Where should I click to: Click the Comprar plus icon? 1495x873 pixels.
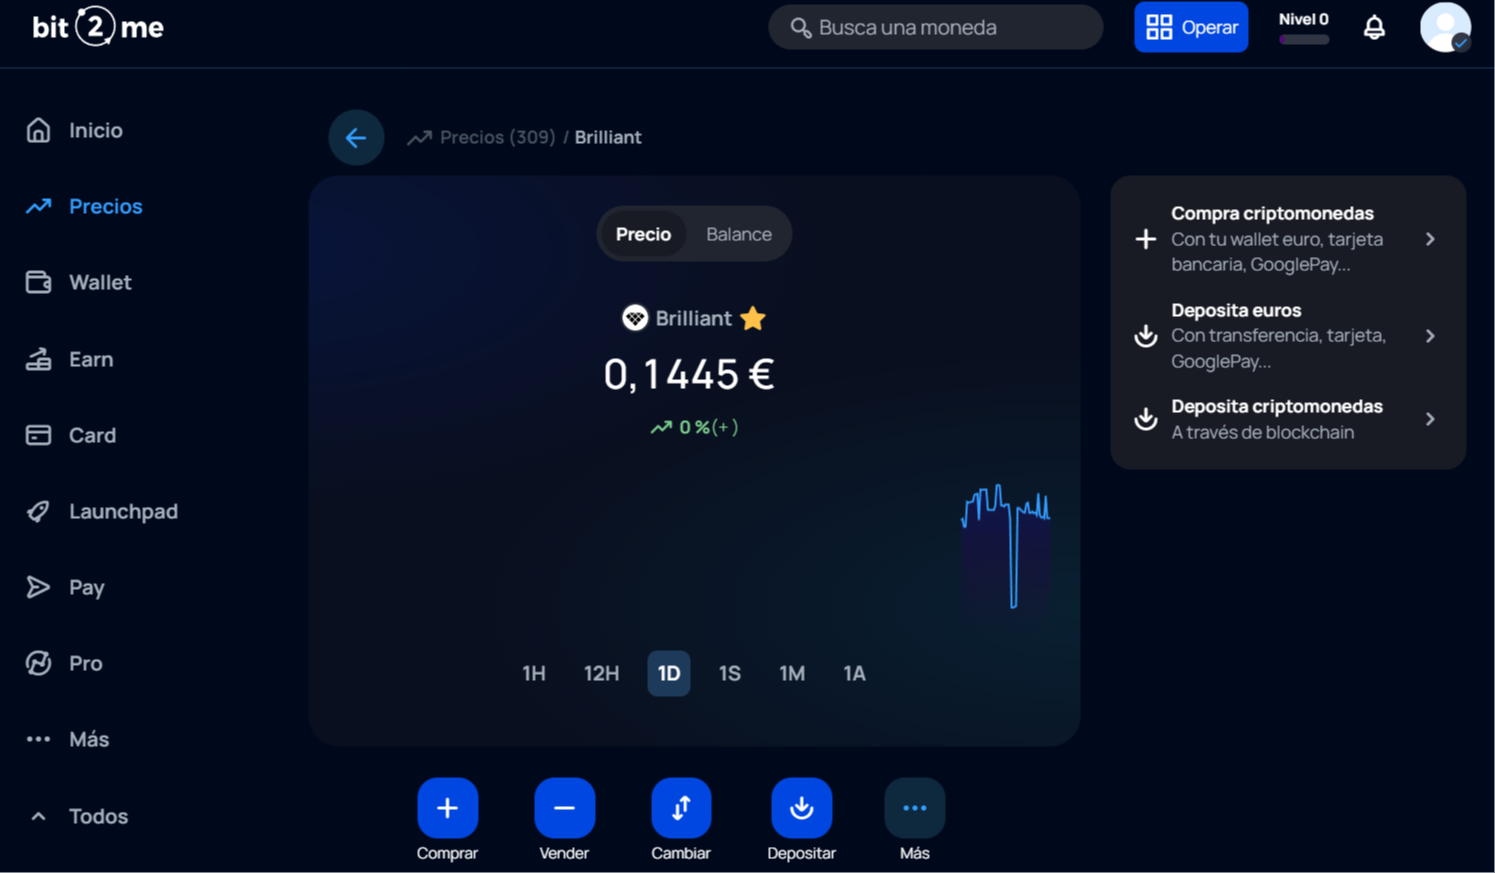pyautogui.click(x=447, y=808)
